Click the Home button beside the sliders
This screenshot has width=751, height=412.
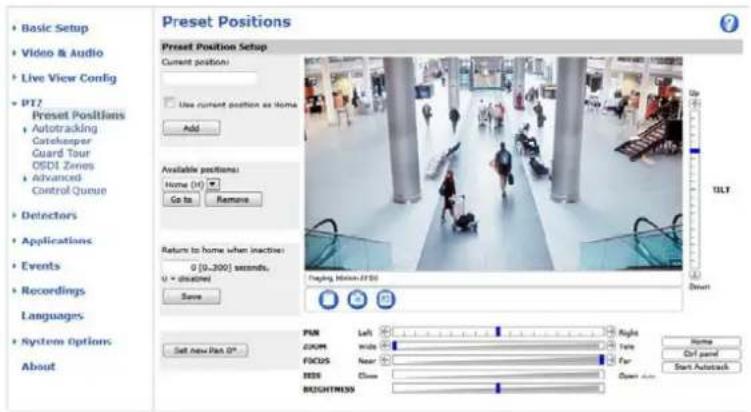pos(701,342)
